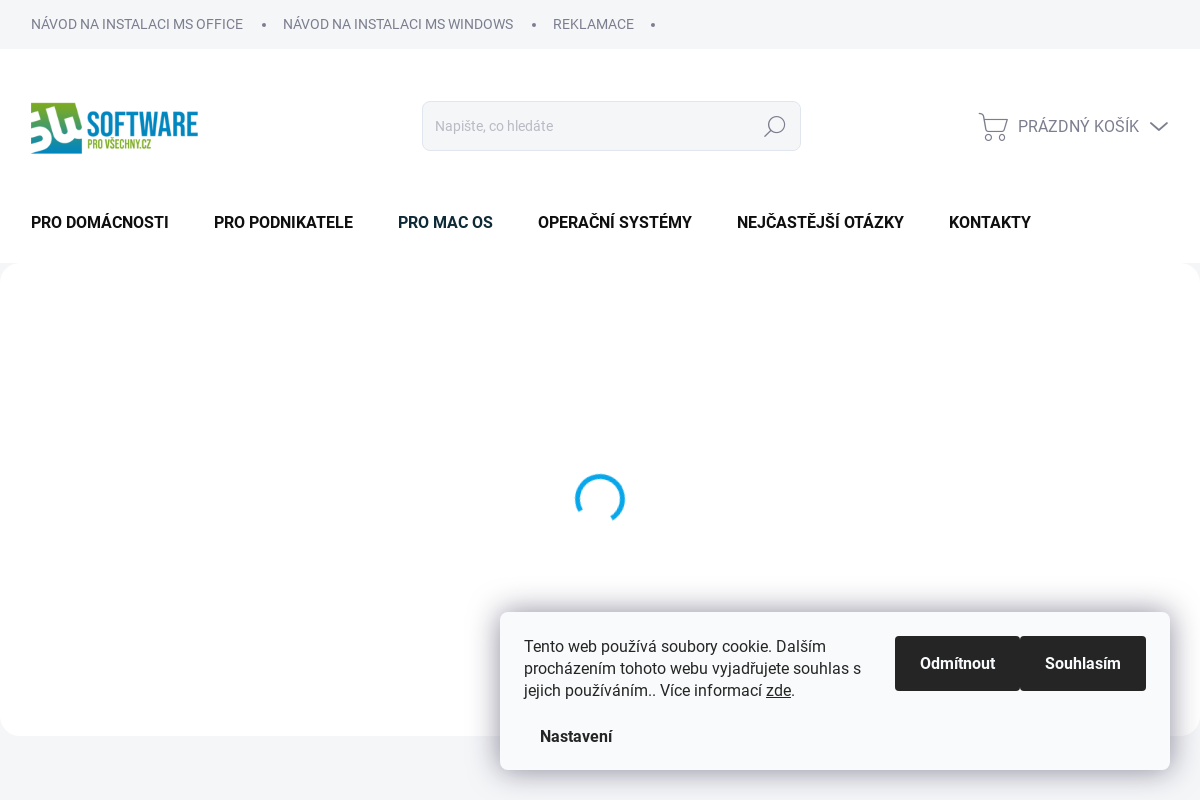Reject cookies with the Odmítnout button

(957, 663)
